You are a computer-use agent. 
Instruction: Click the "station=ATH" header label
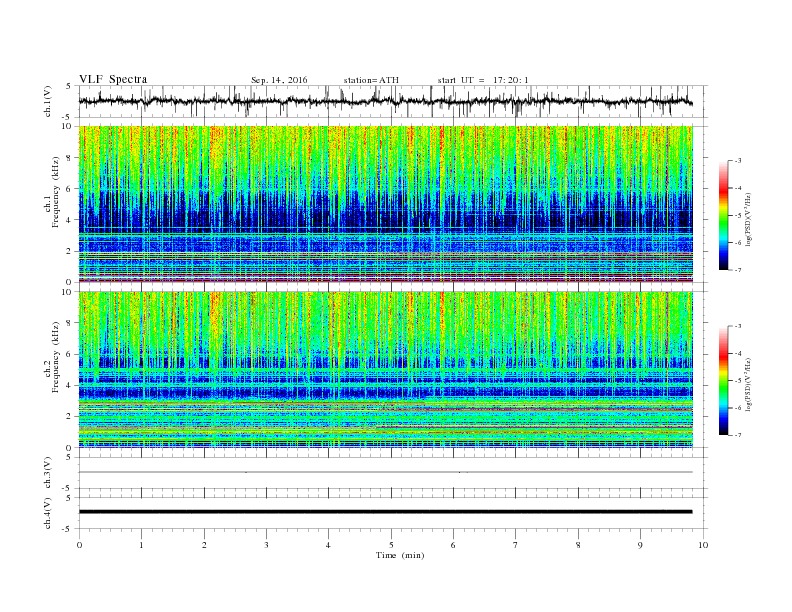coord(371,80)
